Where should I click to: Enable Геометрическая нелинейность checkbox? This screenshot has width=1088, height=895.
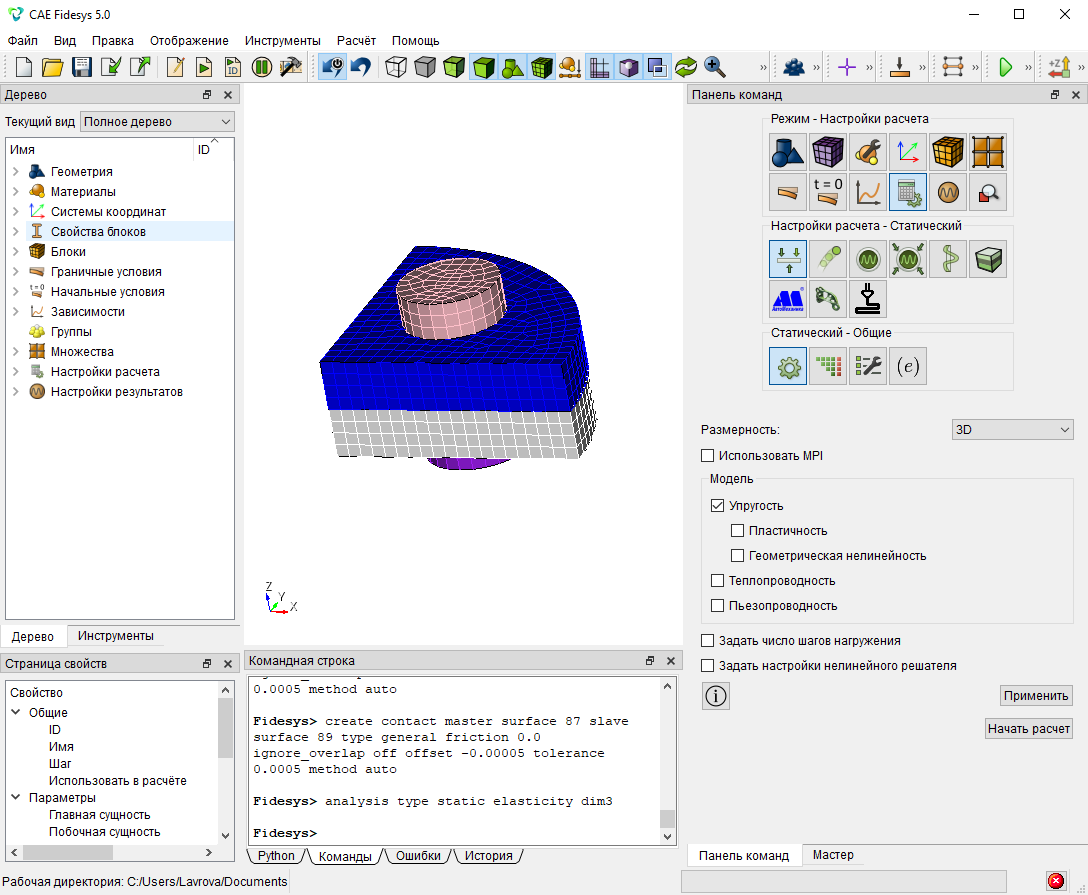(738, 556)
